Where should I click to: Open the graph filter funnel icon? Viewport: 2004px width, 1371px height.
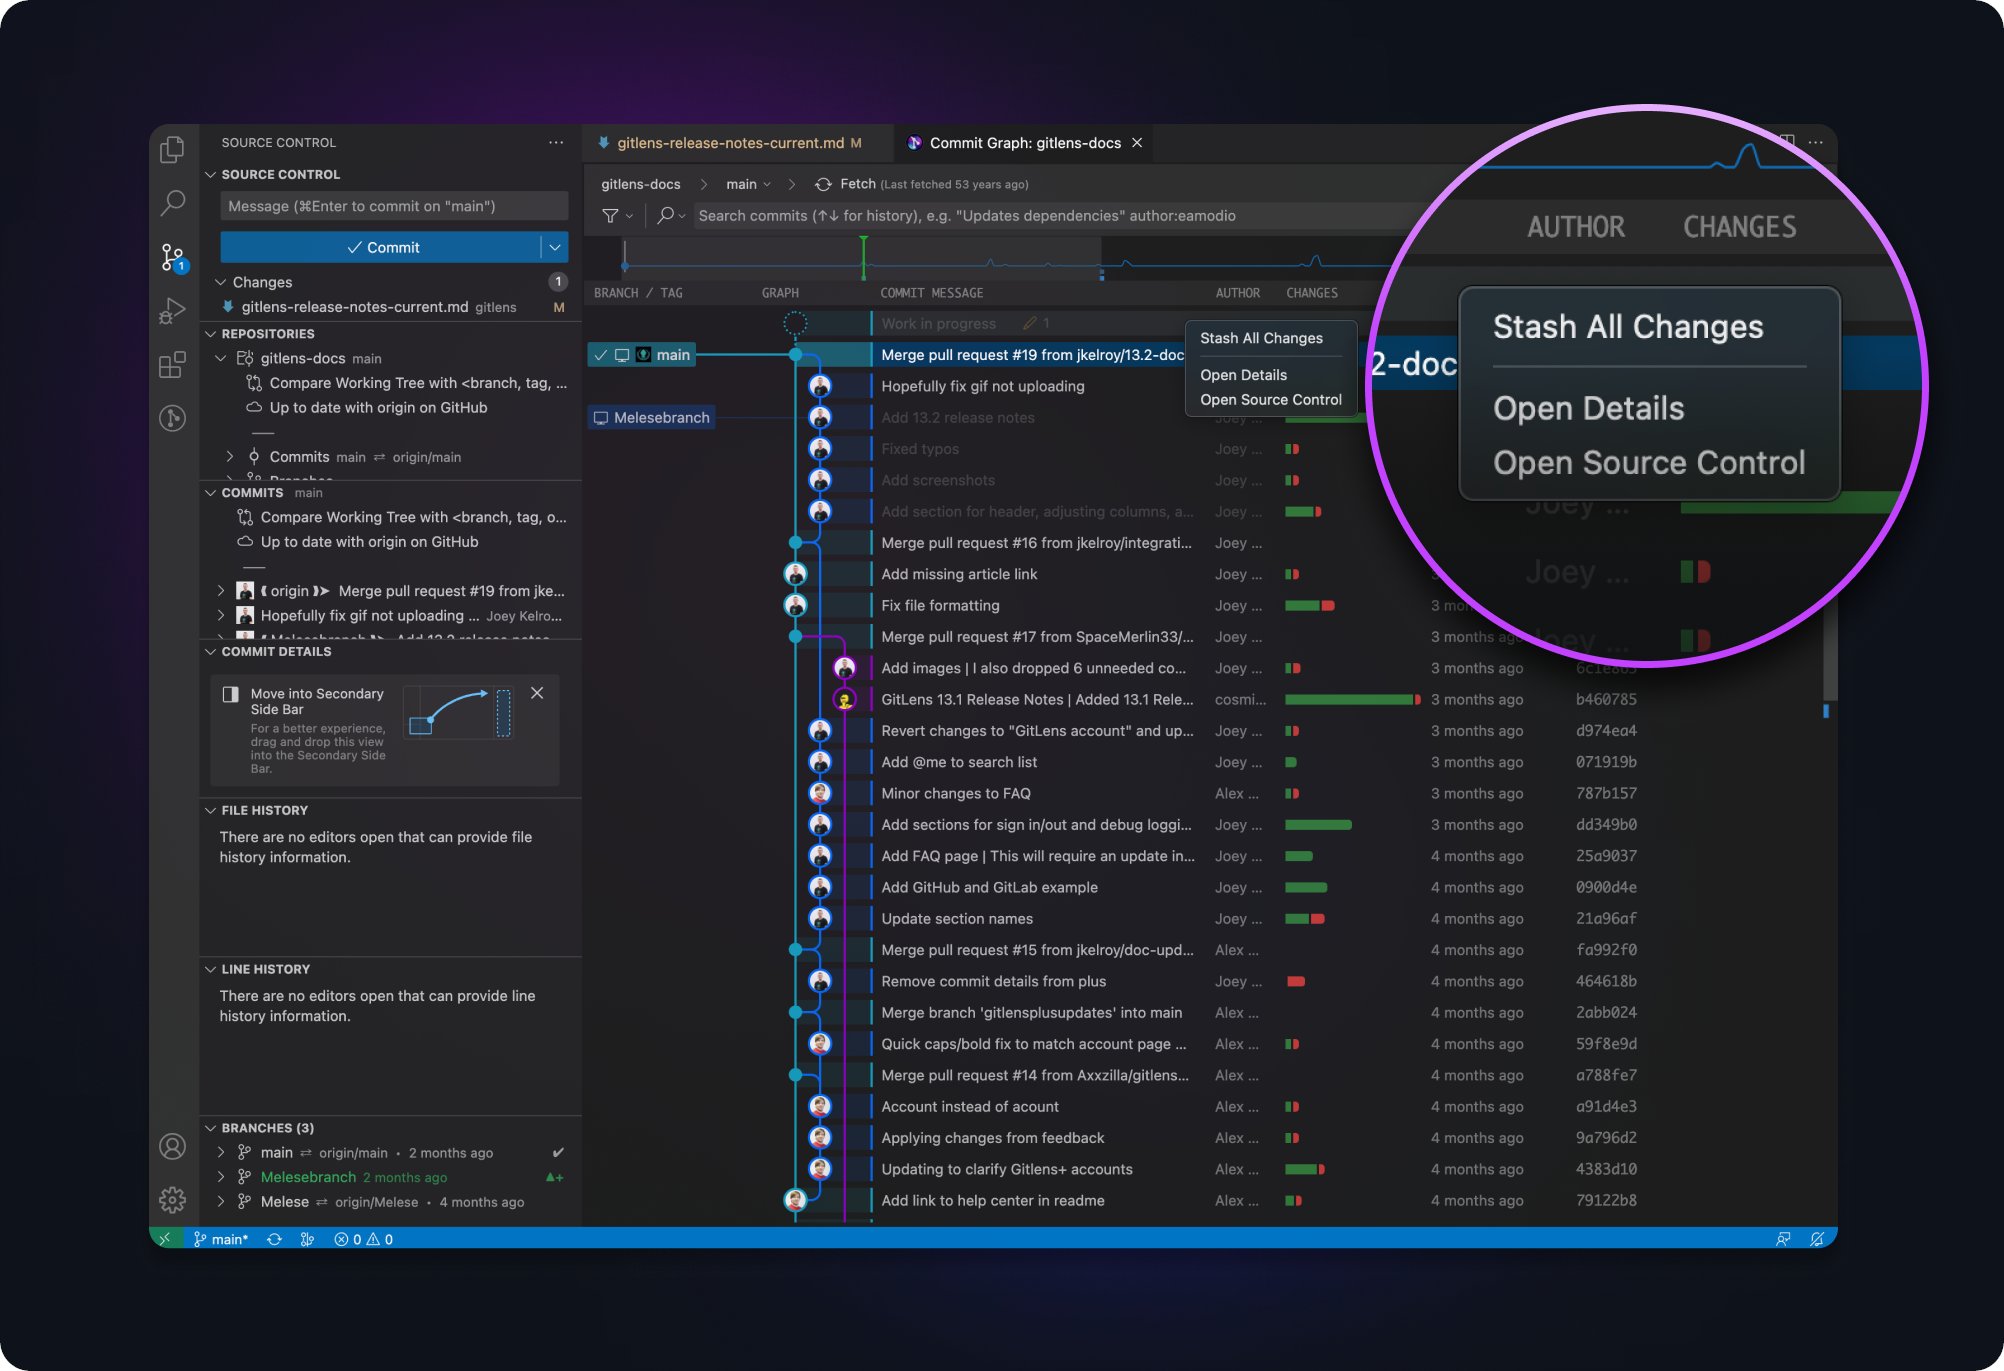point(610,216)
